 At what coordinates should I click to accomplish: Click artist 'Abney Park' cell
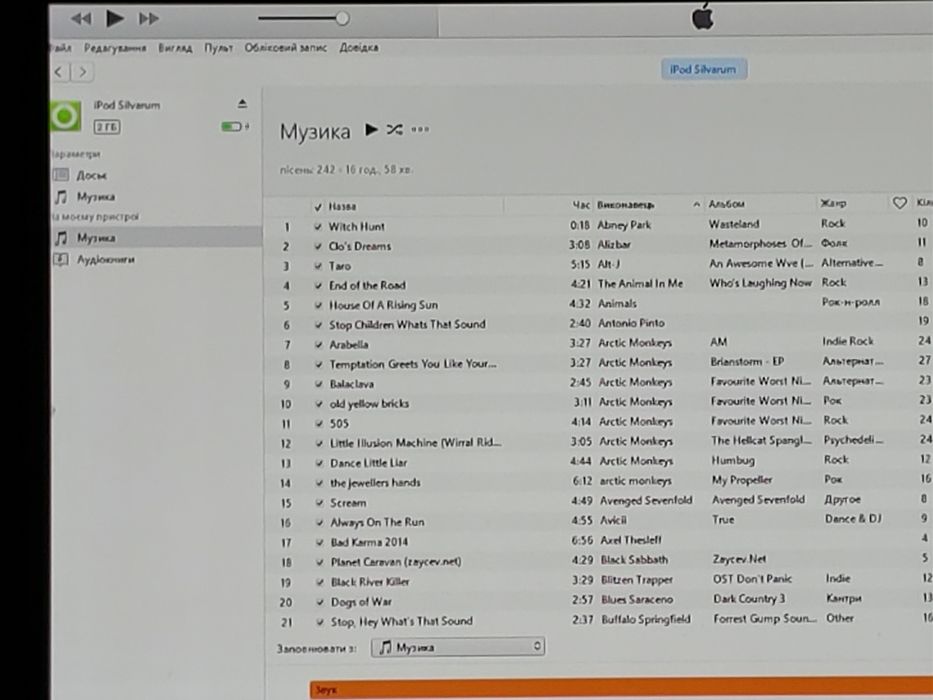[624, 225]
